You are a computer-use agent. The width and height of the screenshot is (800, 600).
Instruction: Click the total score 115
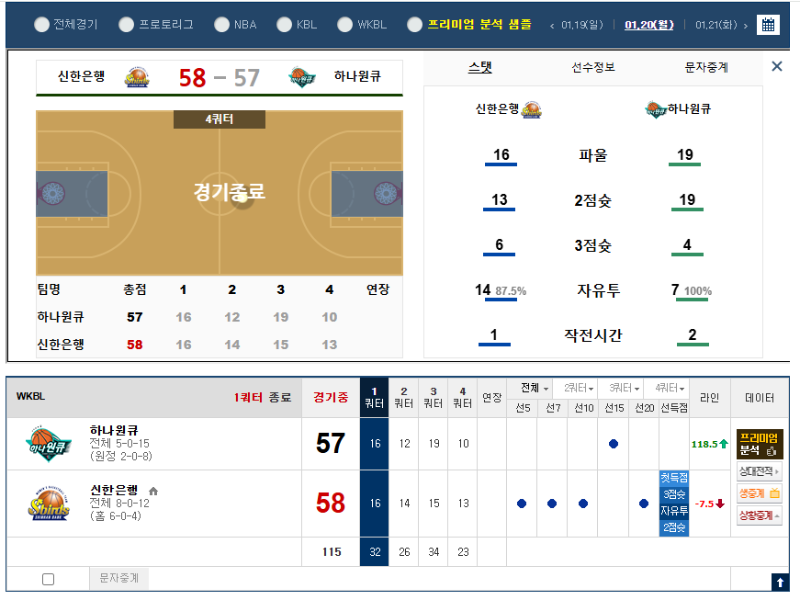[332, 552]
